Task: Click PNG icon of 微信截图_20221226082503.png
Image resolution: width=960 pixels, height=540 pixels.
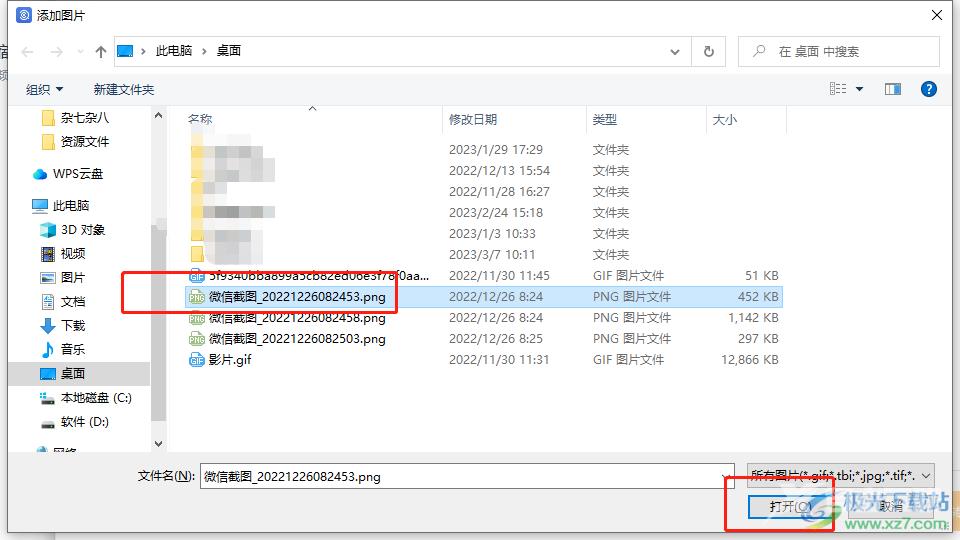Action: pyautogui.click(x=197, y=339)
